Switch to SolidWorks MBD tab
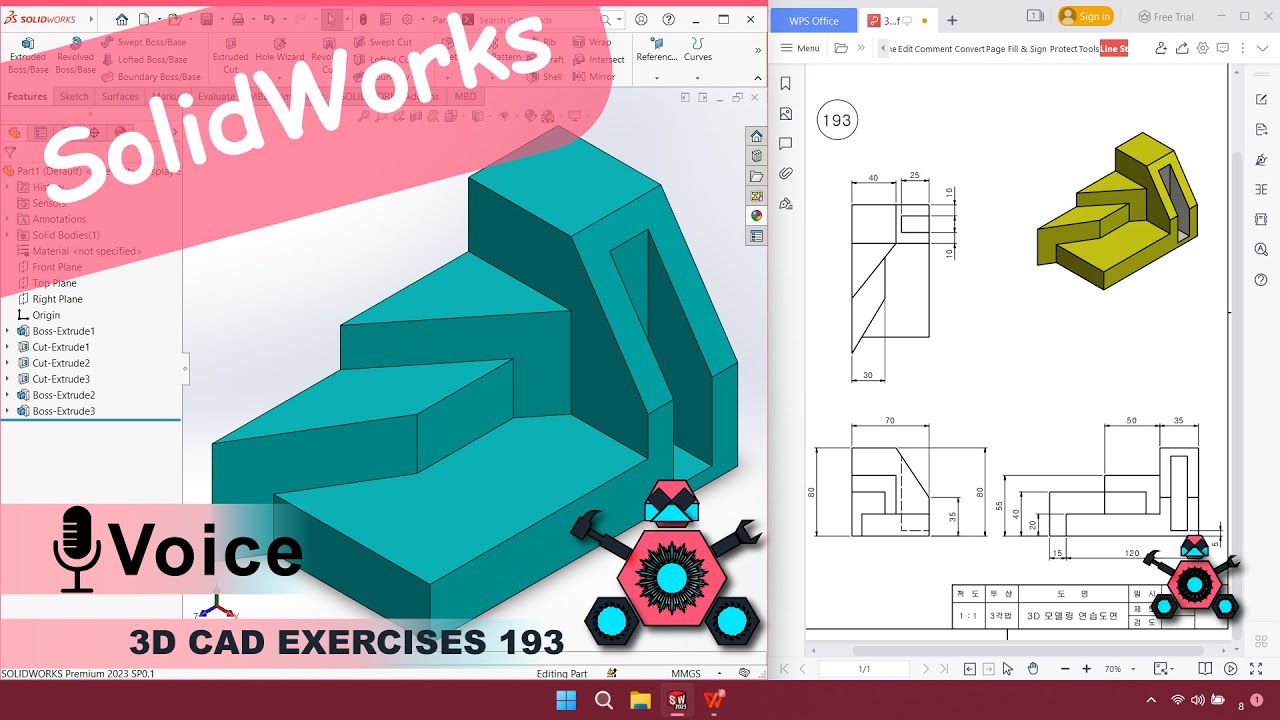This screenshot has height=720, width=1280. 466,97
